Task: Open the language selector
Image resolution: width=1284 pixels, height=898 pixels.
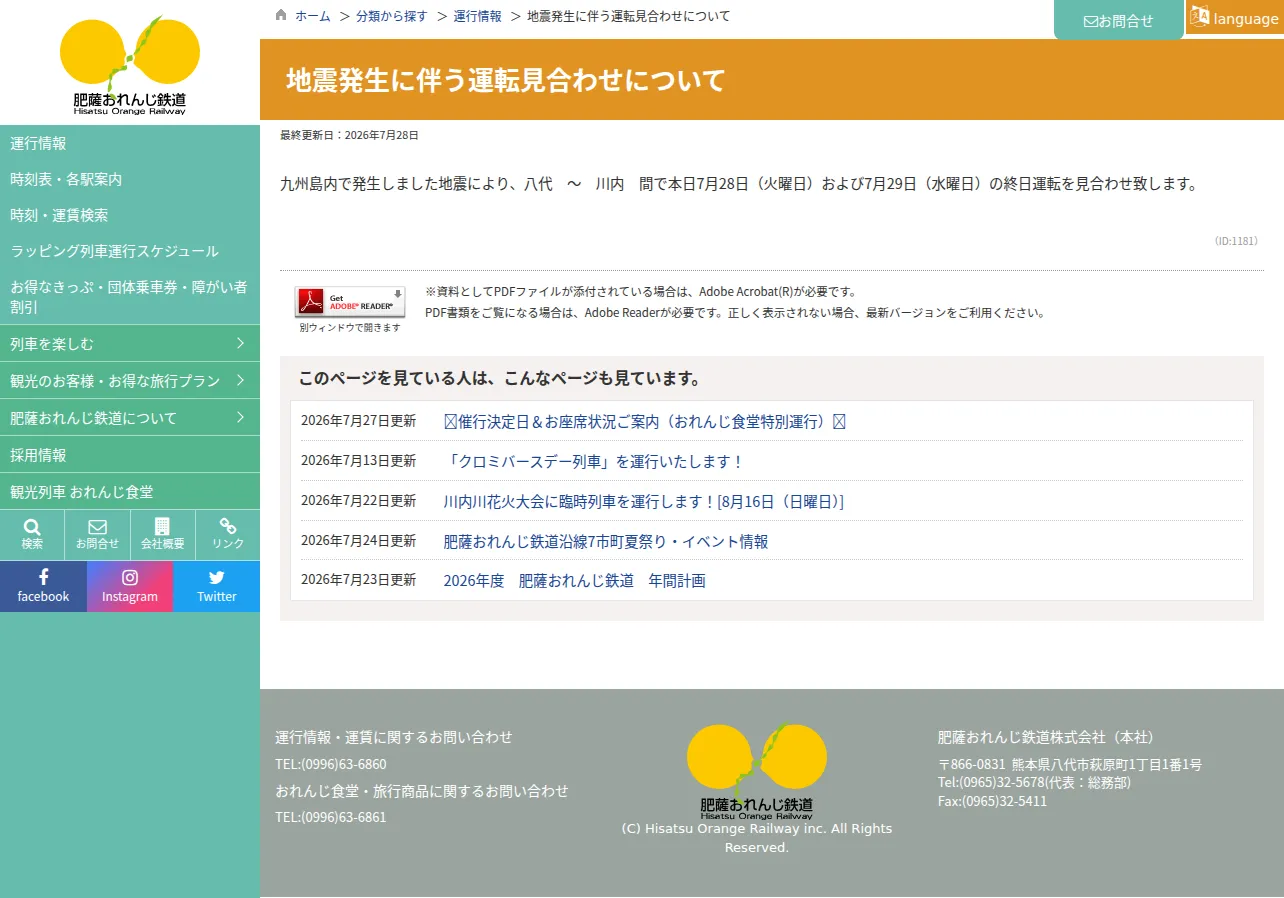Action: click(1235, 18)
